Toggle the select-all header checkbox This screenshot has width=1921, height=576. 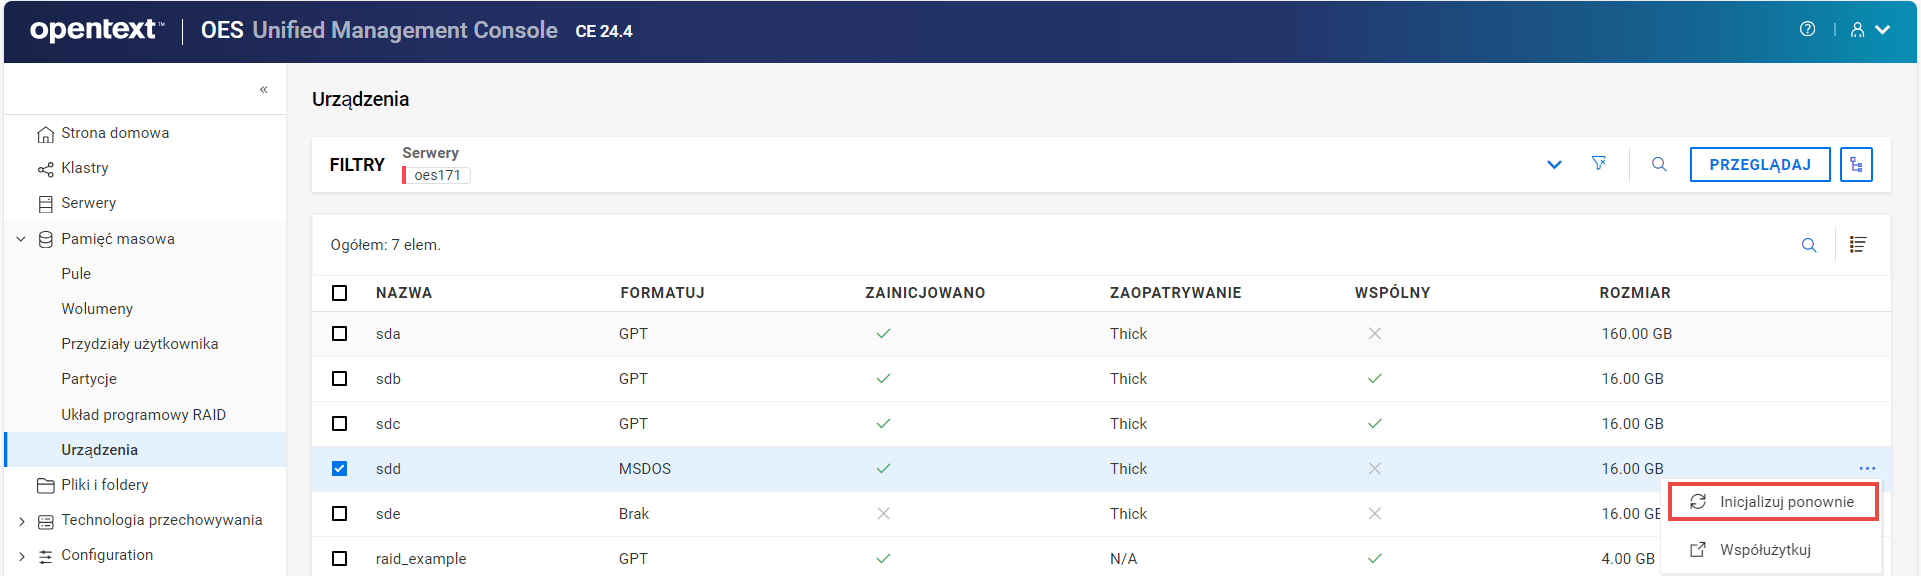340,293
